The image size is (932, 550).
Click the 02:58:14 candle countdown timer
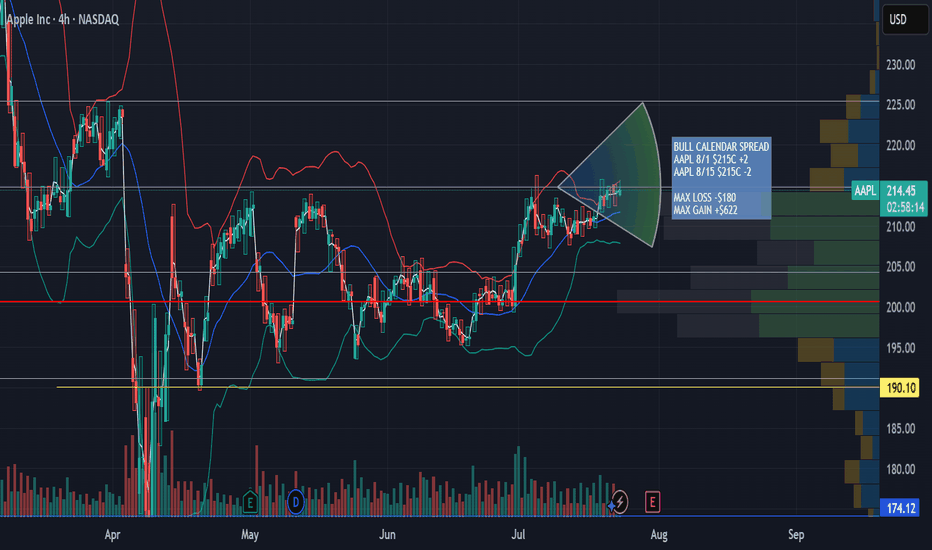point(905,208)
